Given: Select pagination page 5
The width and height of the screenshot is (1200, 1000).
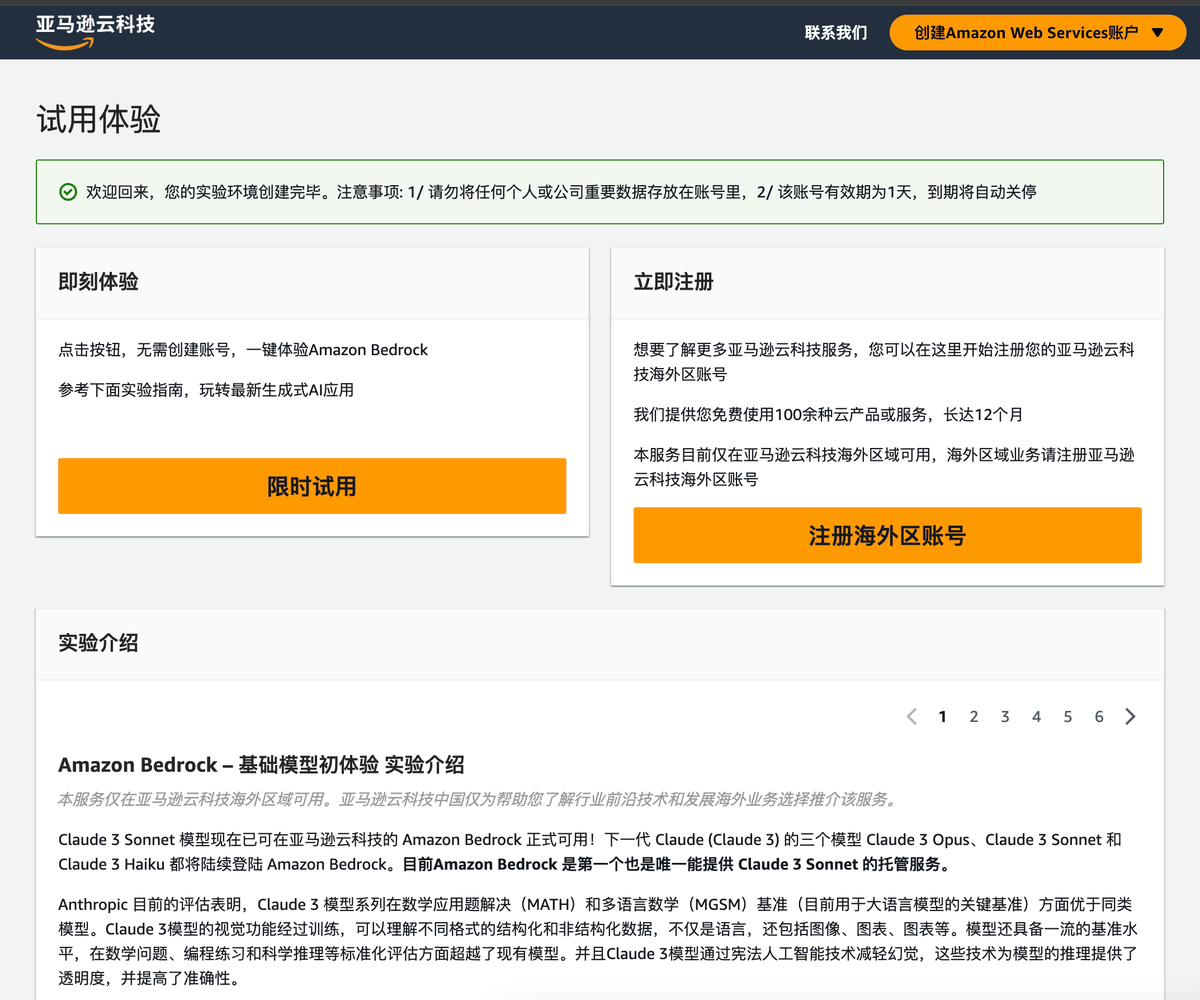Looking at the screenshot, I should coord(1068,716).
